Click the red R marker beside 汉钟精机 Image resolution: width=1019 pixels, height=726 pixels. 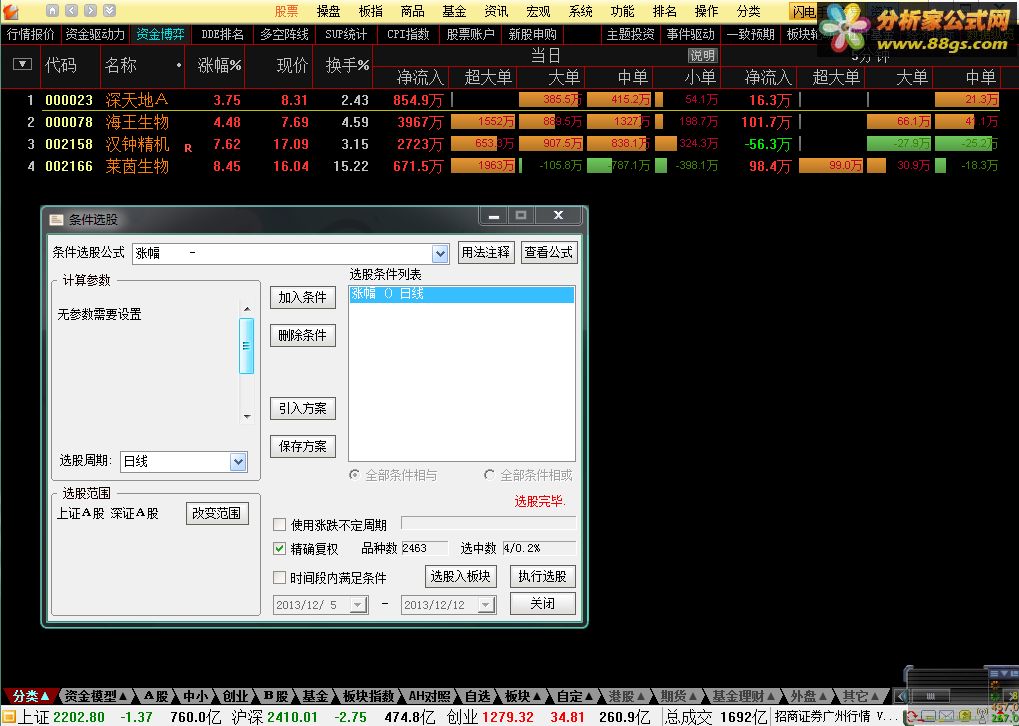point(188,148)
